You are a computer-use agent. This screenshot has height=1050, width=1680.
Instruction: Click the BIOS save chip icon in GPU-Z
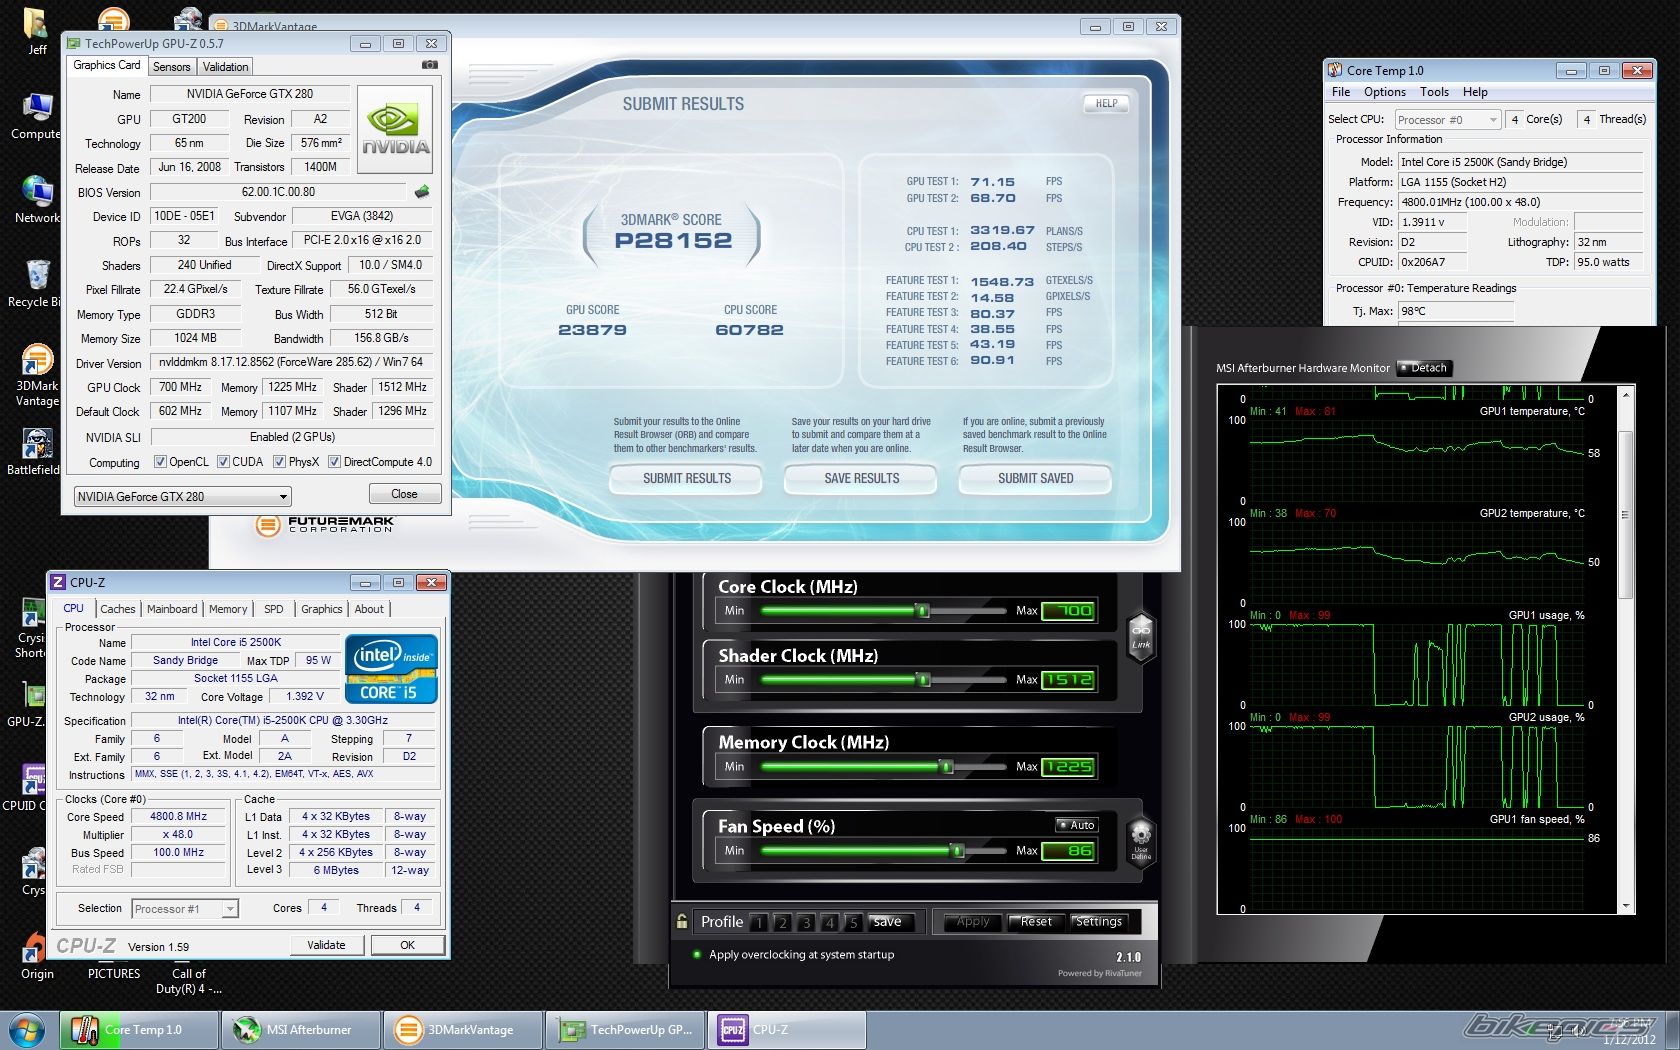pyautogui.click(x=422, y=192)
